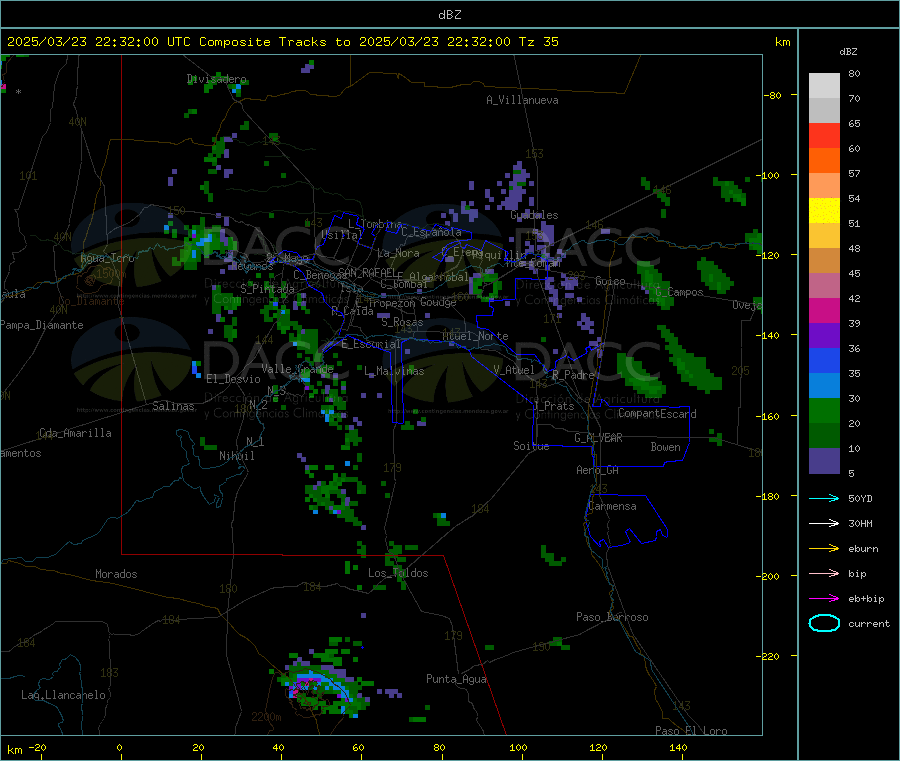
Task: Click the yellow eburn arrow icon
Action: point(824,549)
